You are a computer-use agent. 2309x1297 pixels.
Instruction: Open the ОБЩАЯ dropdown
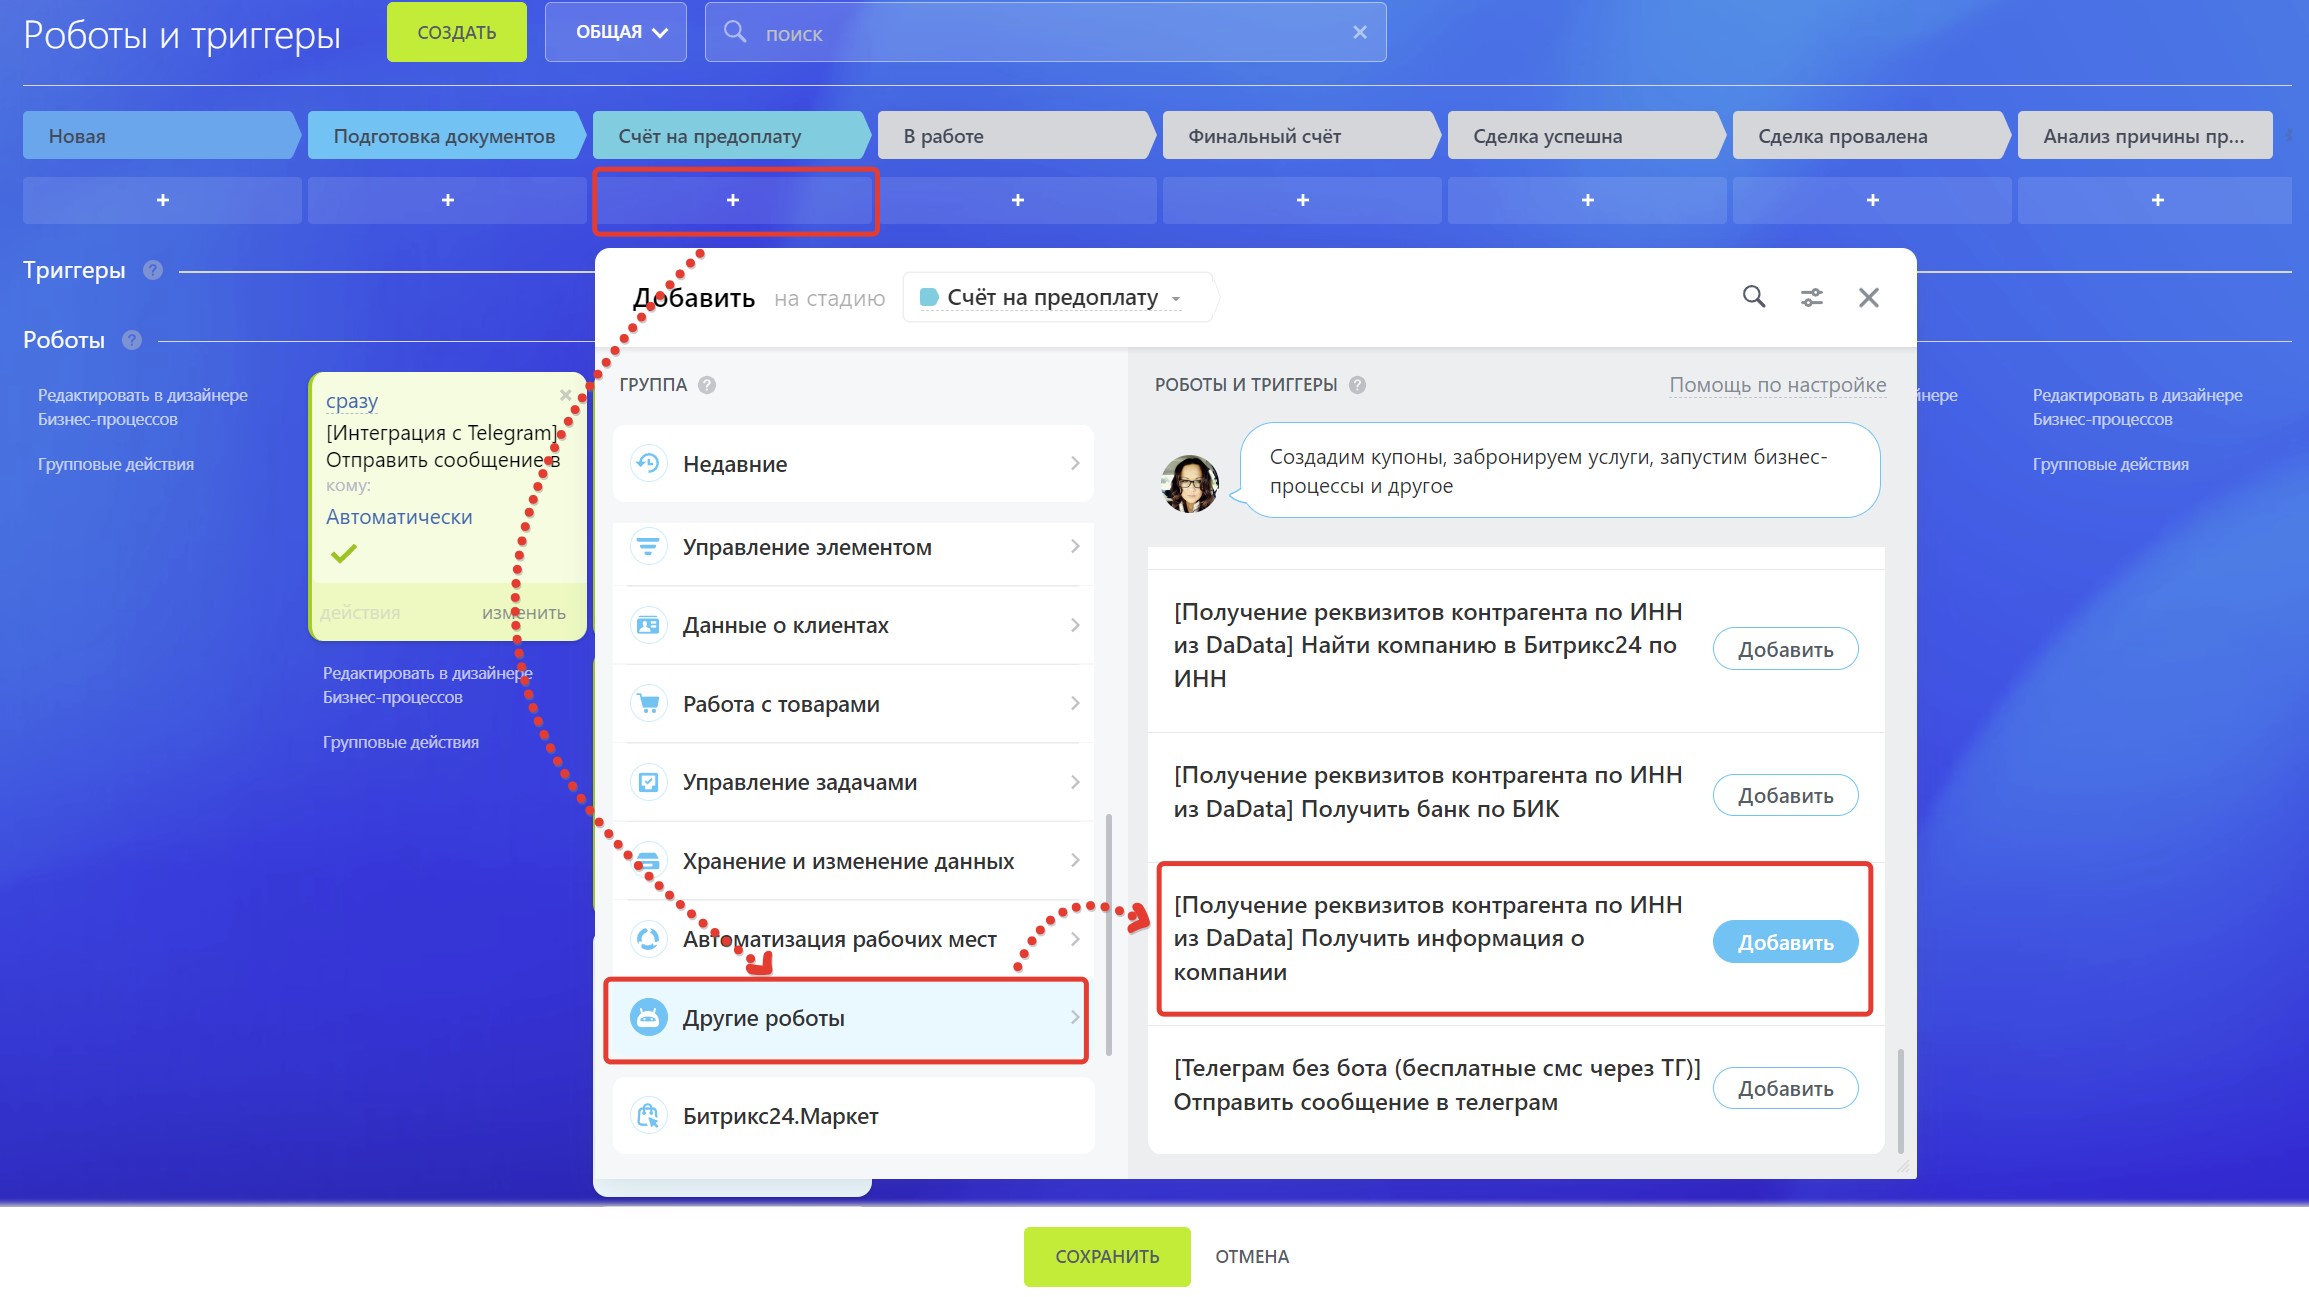[615, 33]
